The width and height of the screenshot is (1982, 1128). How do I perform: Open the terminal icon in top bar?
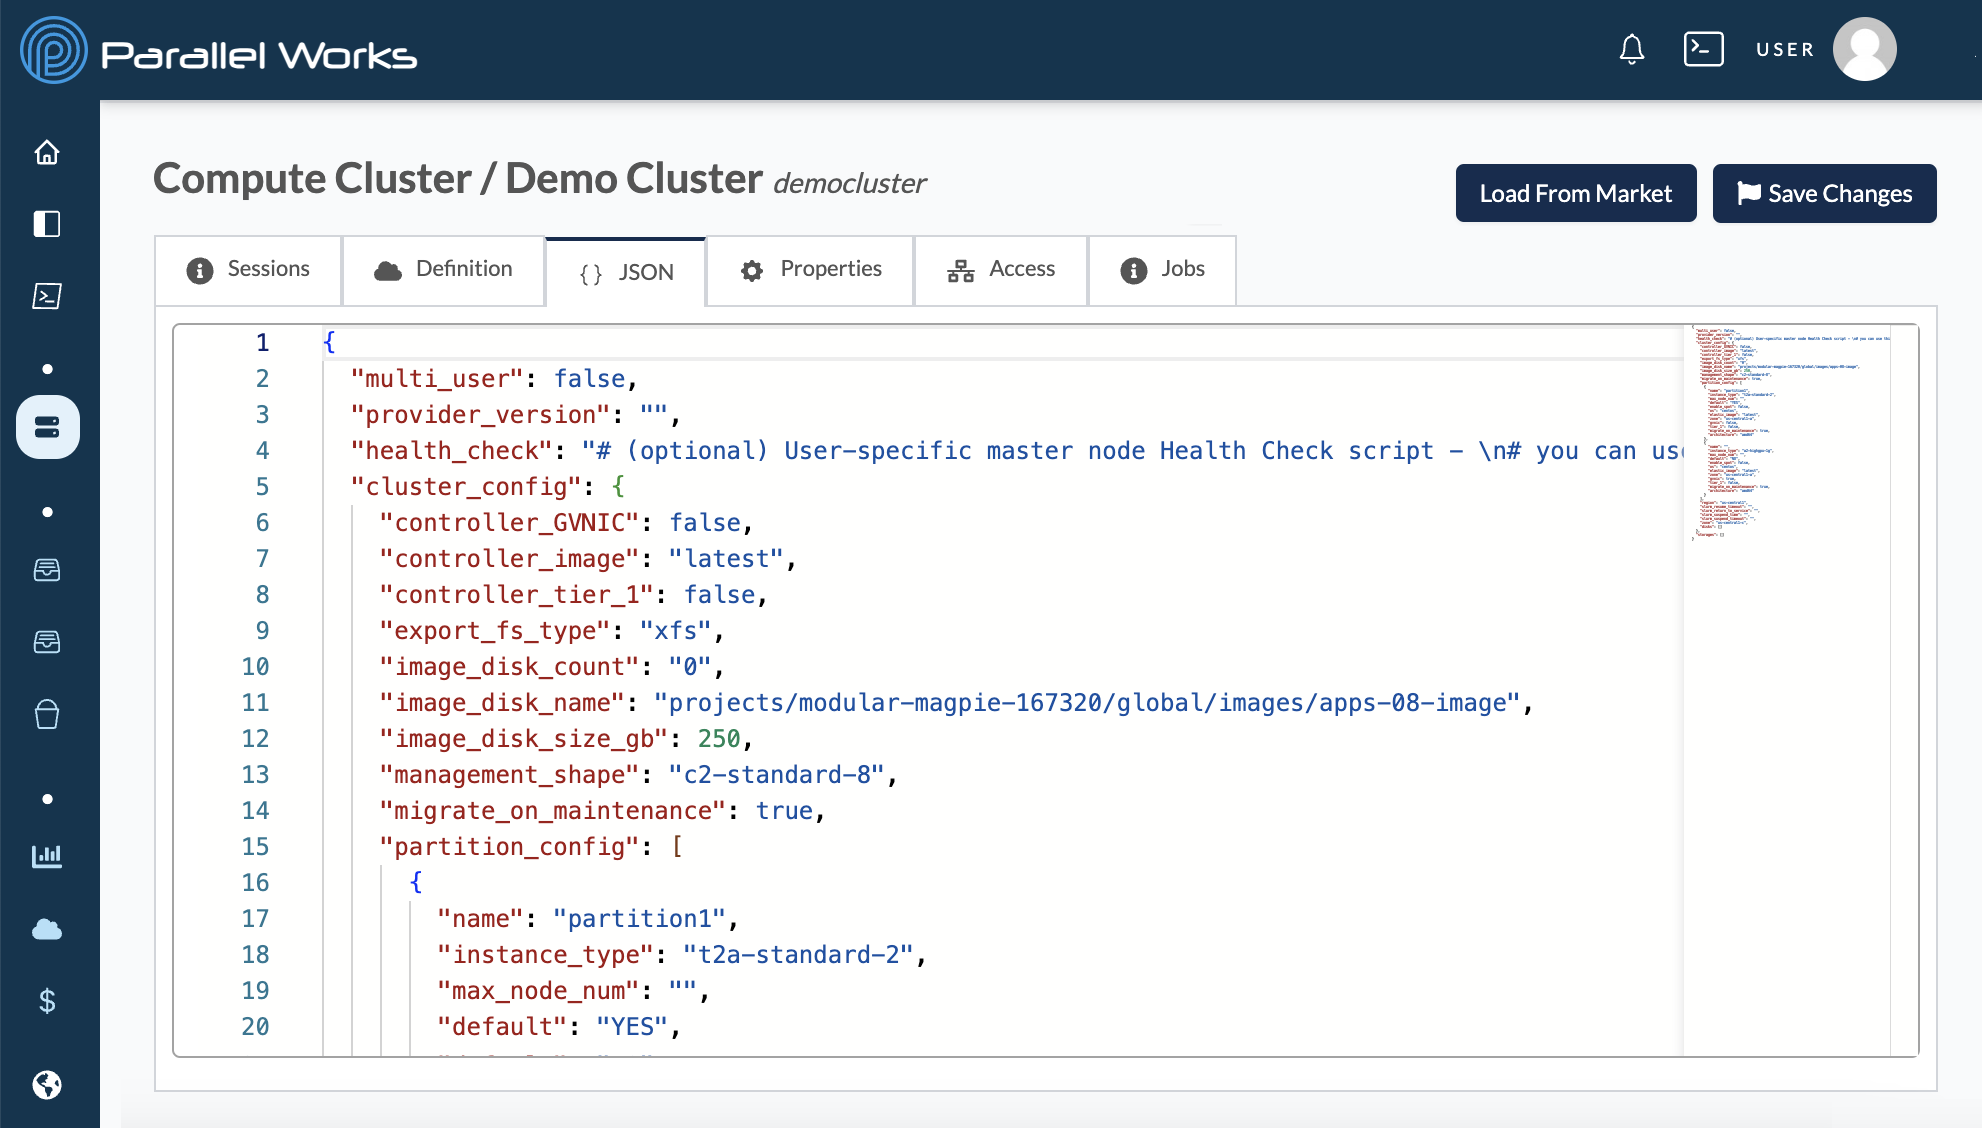pos(1704,49)
